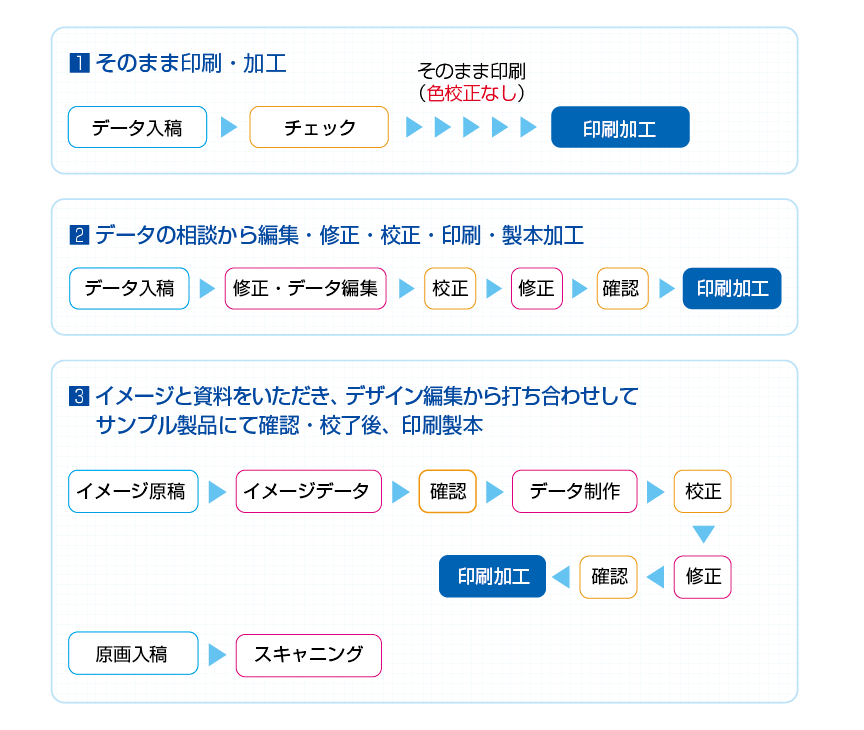
Task: Click the 修正・データ編集 box
Action: click(305, 288)
